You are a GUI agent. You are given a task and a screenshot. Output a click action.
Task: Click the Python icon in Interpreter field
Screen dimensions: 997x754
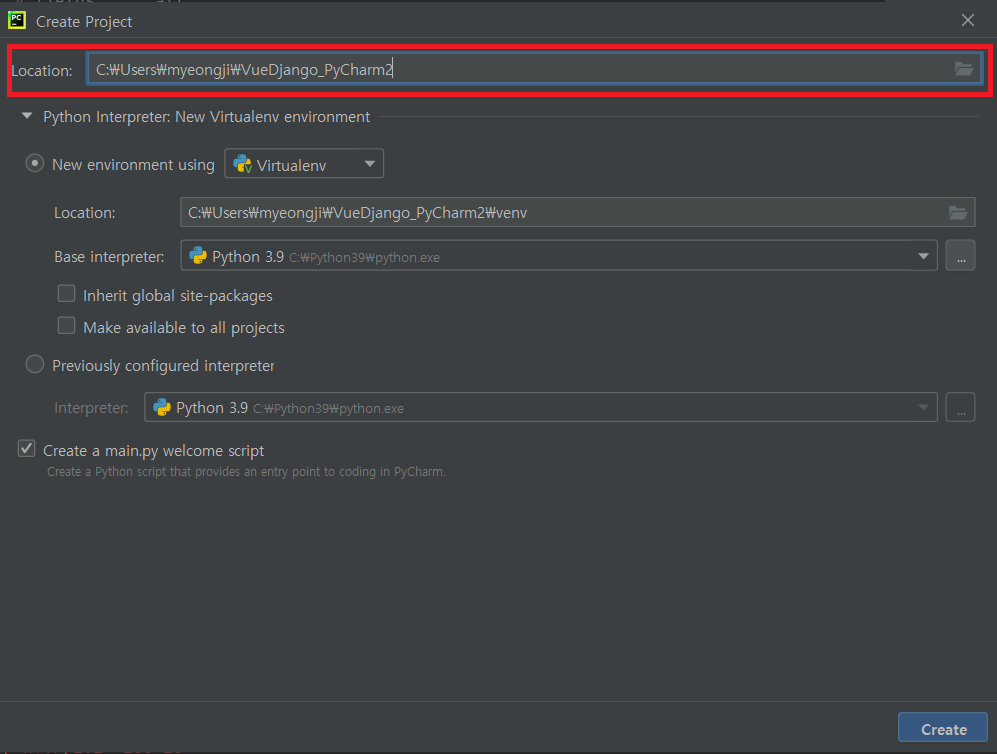[x=162, y=407]
